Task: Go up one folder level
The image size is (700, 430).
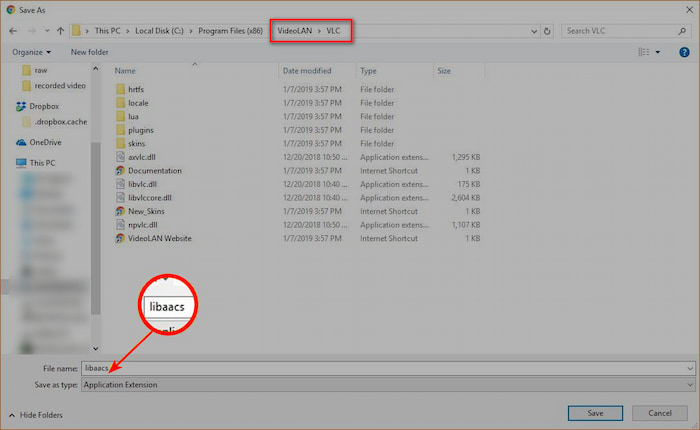Action: [61, 31]
